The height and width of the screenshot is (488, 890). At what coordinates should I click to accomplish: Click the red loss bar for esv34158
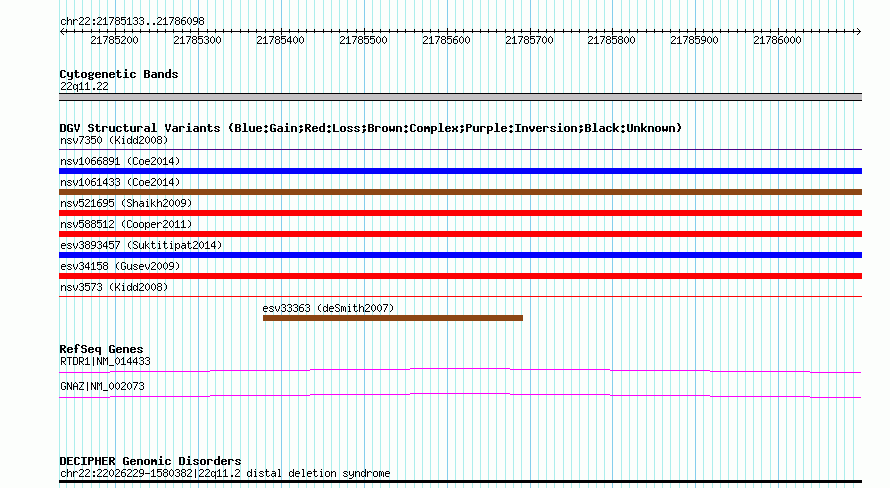tap(460, 276)
